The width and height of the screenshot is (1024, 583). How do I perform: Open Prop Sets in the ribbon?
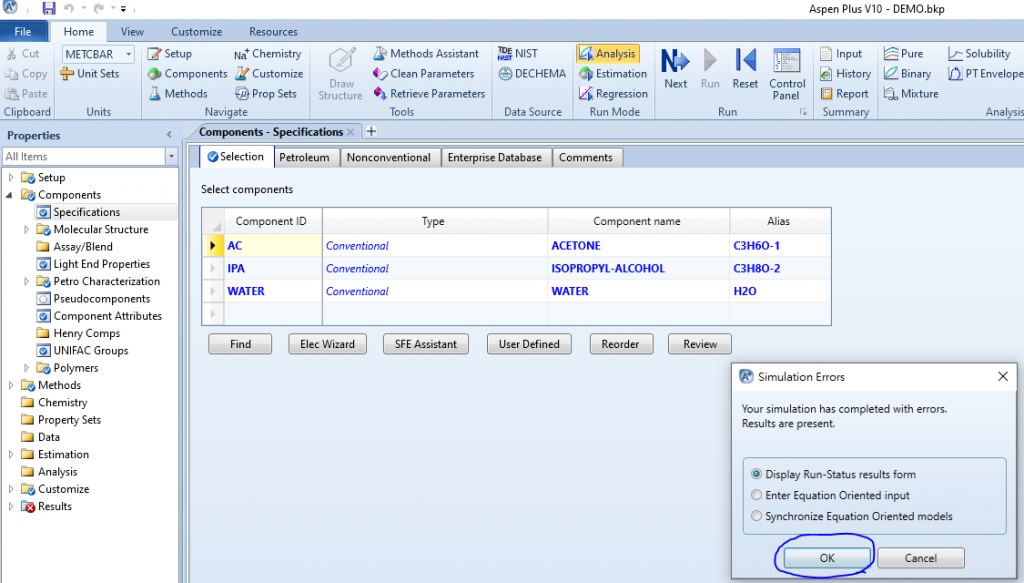[x=266, y=93]
